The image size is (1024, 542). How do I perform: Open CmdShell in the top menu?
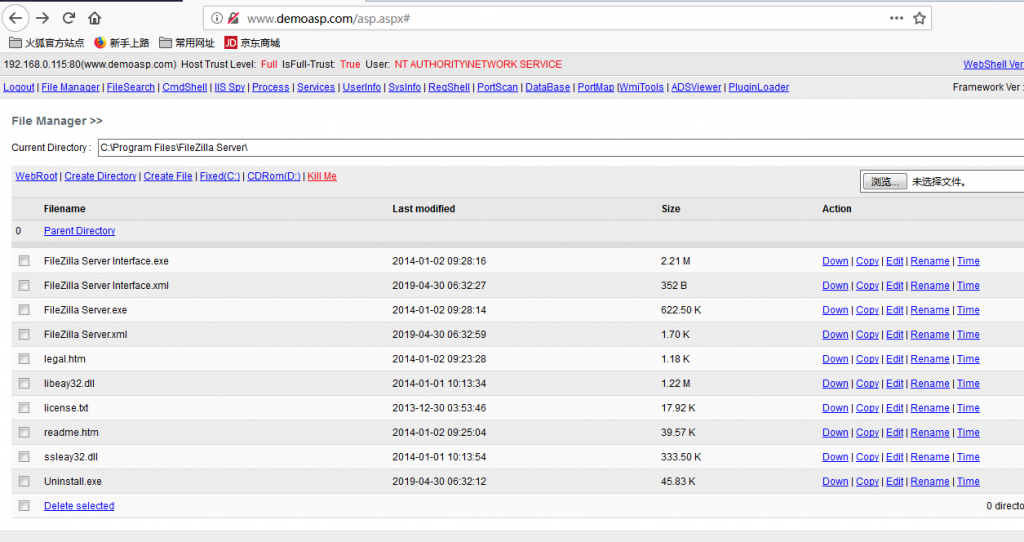[185, 87]
